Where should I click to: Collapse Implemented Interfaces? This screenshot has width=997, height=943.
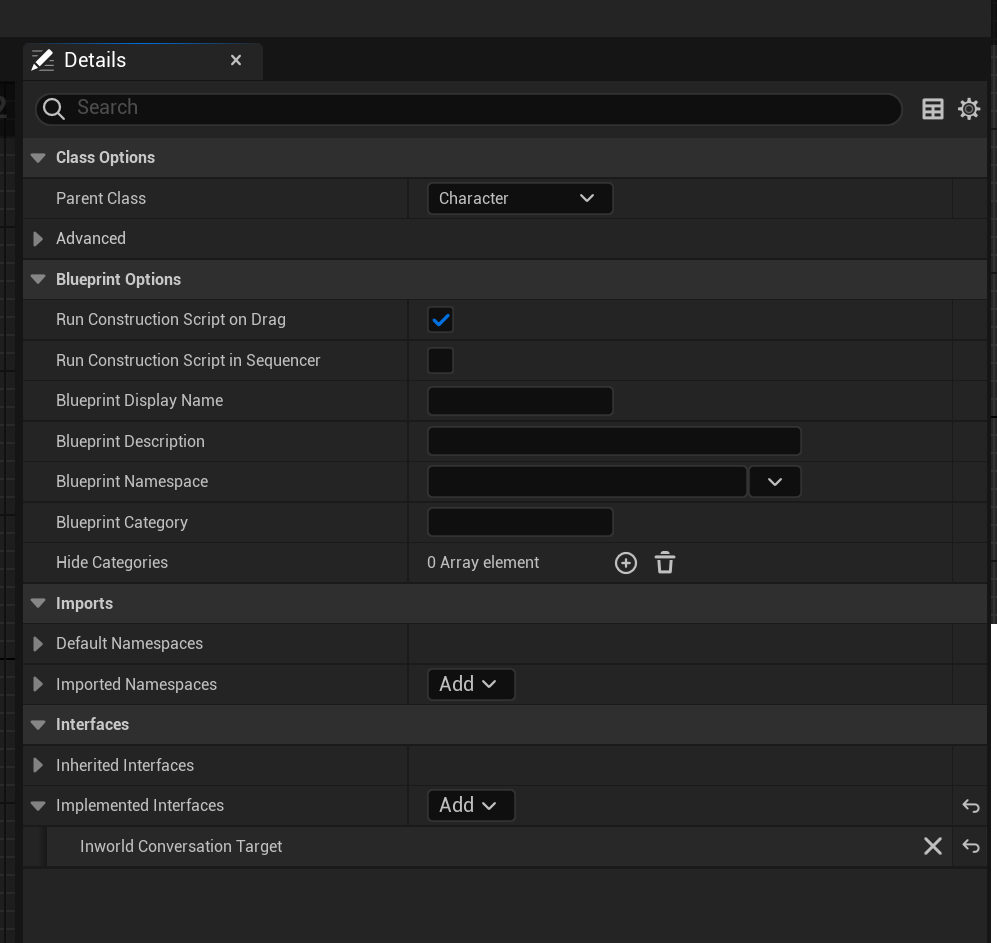click(x=38, y=806)
